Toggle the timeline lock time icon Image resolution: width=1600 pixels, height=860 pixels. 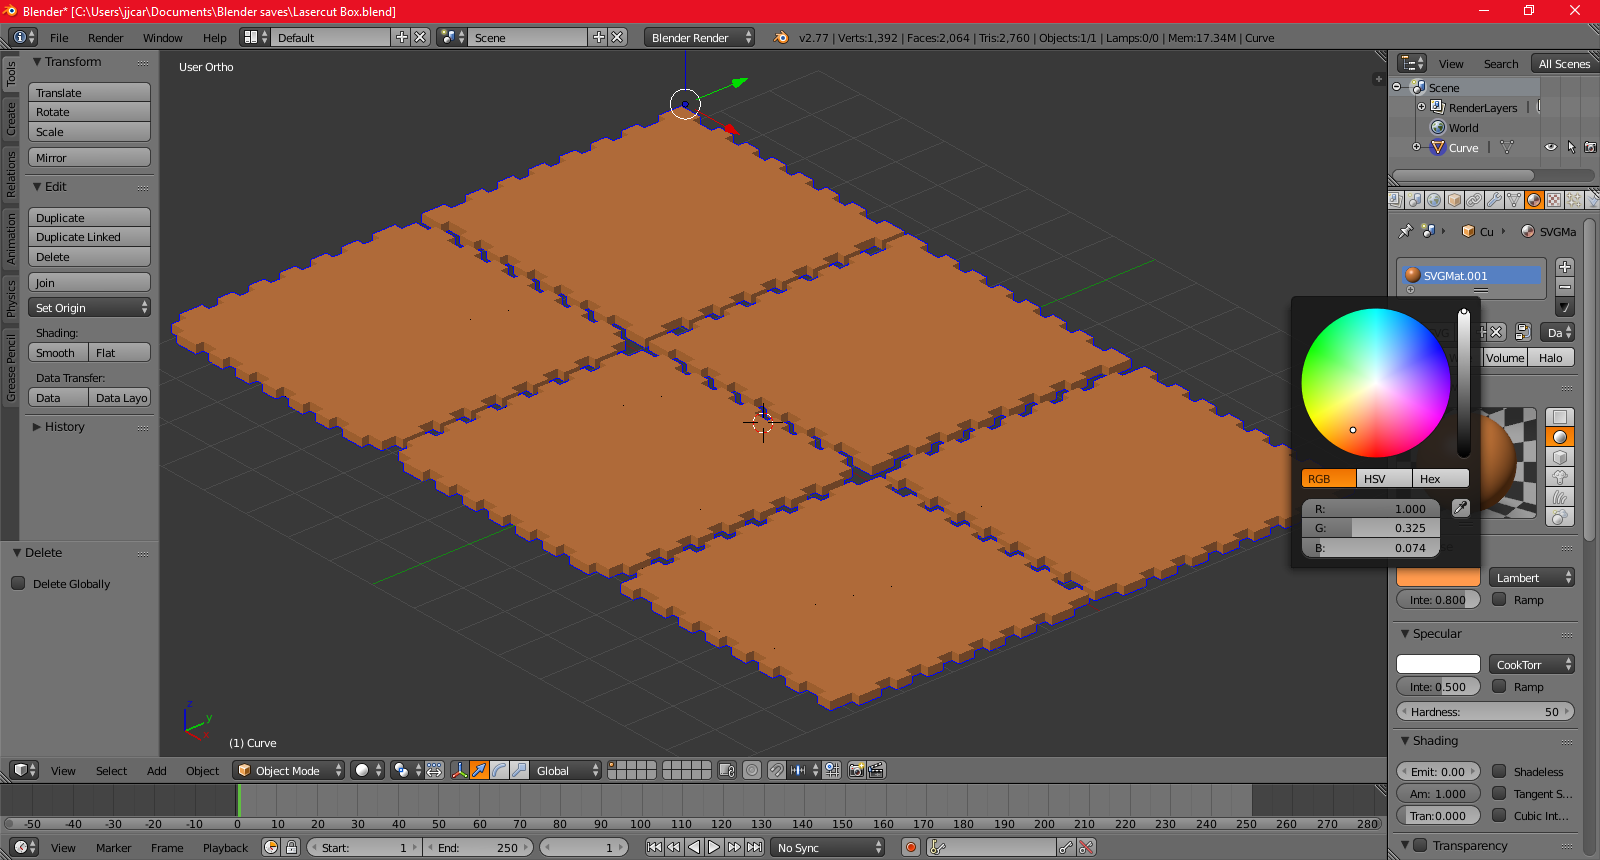coord(291,847)
